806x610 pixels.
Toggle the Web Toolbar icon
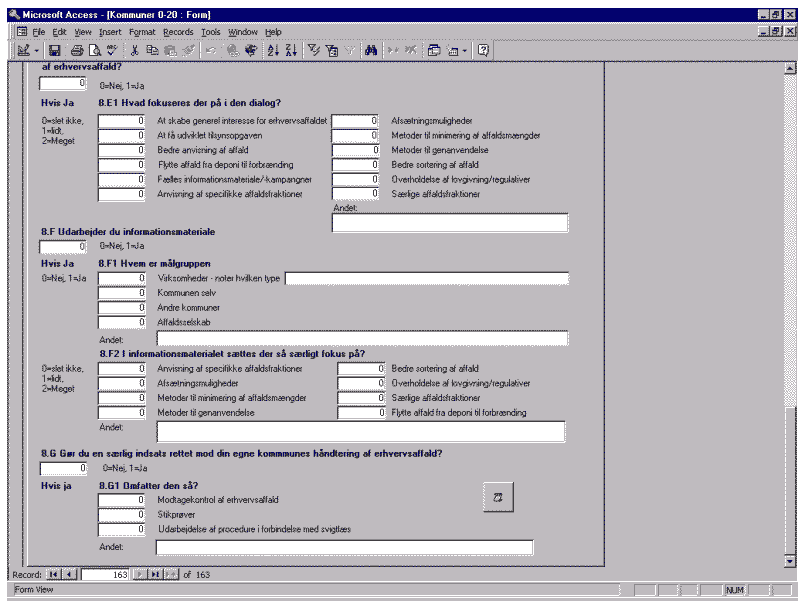point(250,50)
